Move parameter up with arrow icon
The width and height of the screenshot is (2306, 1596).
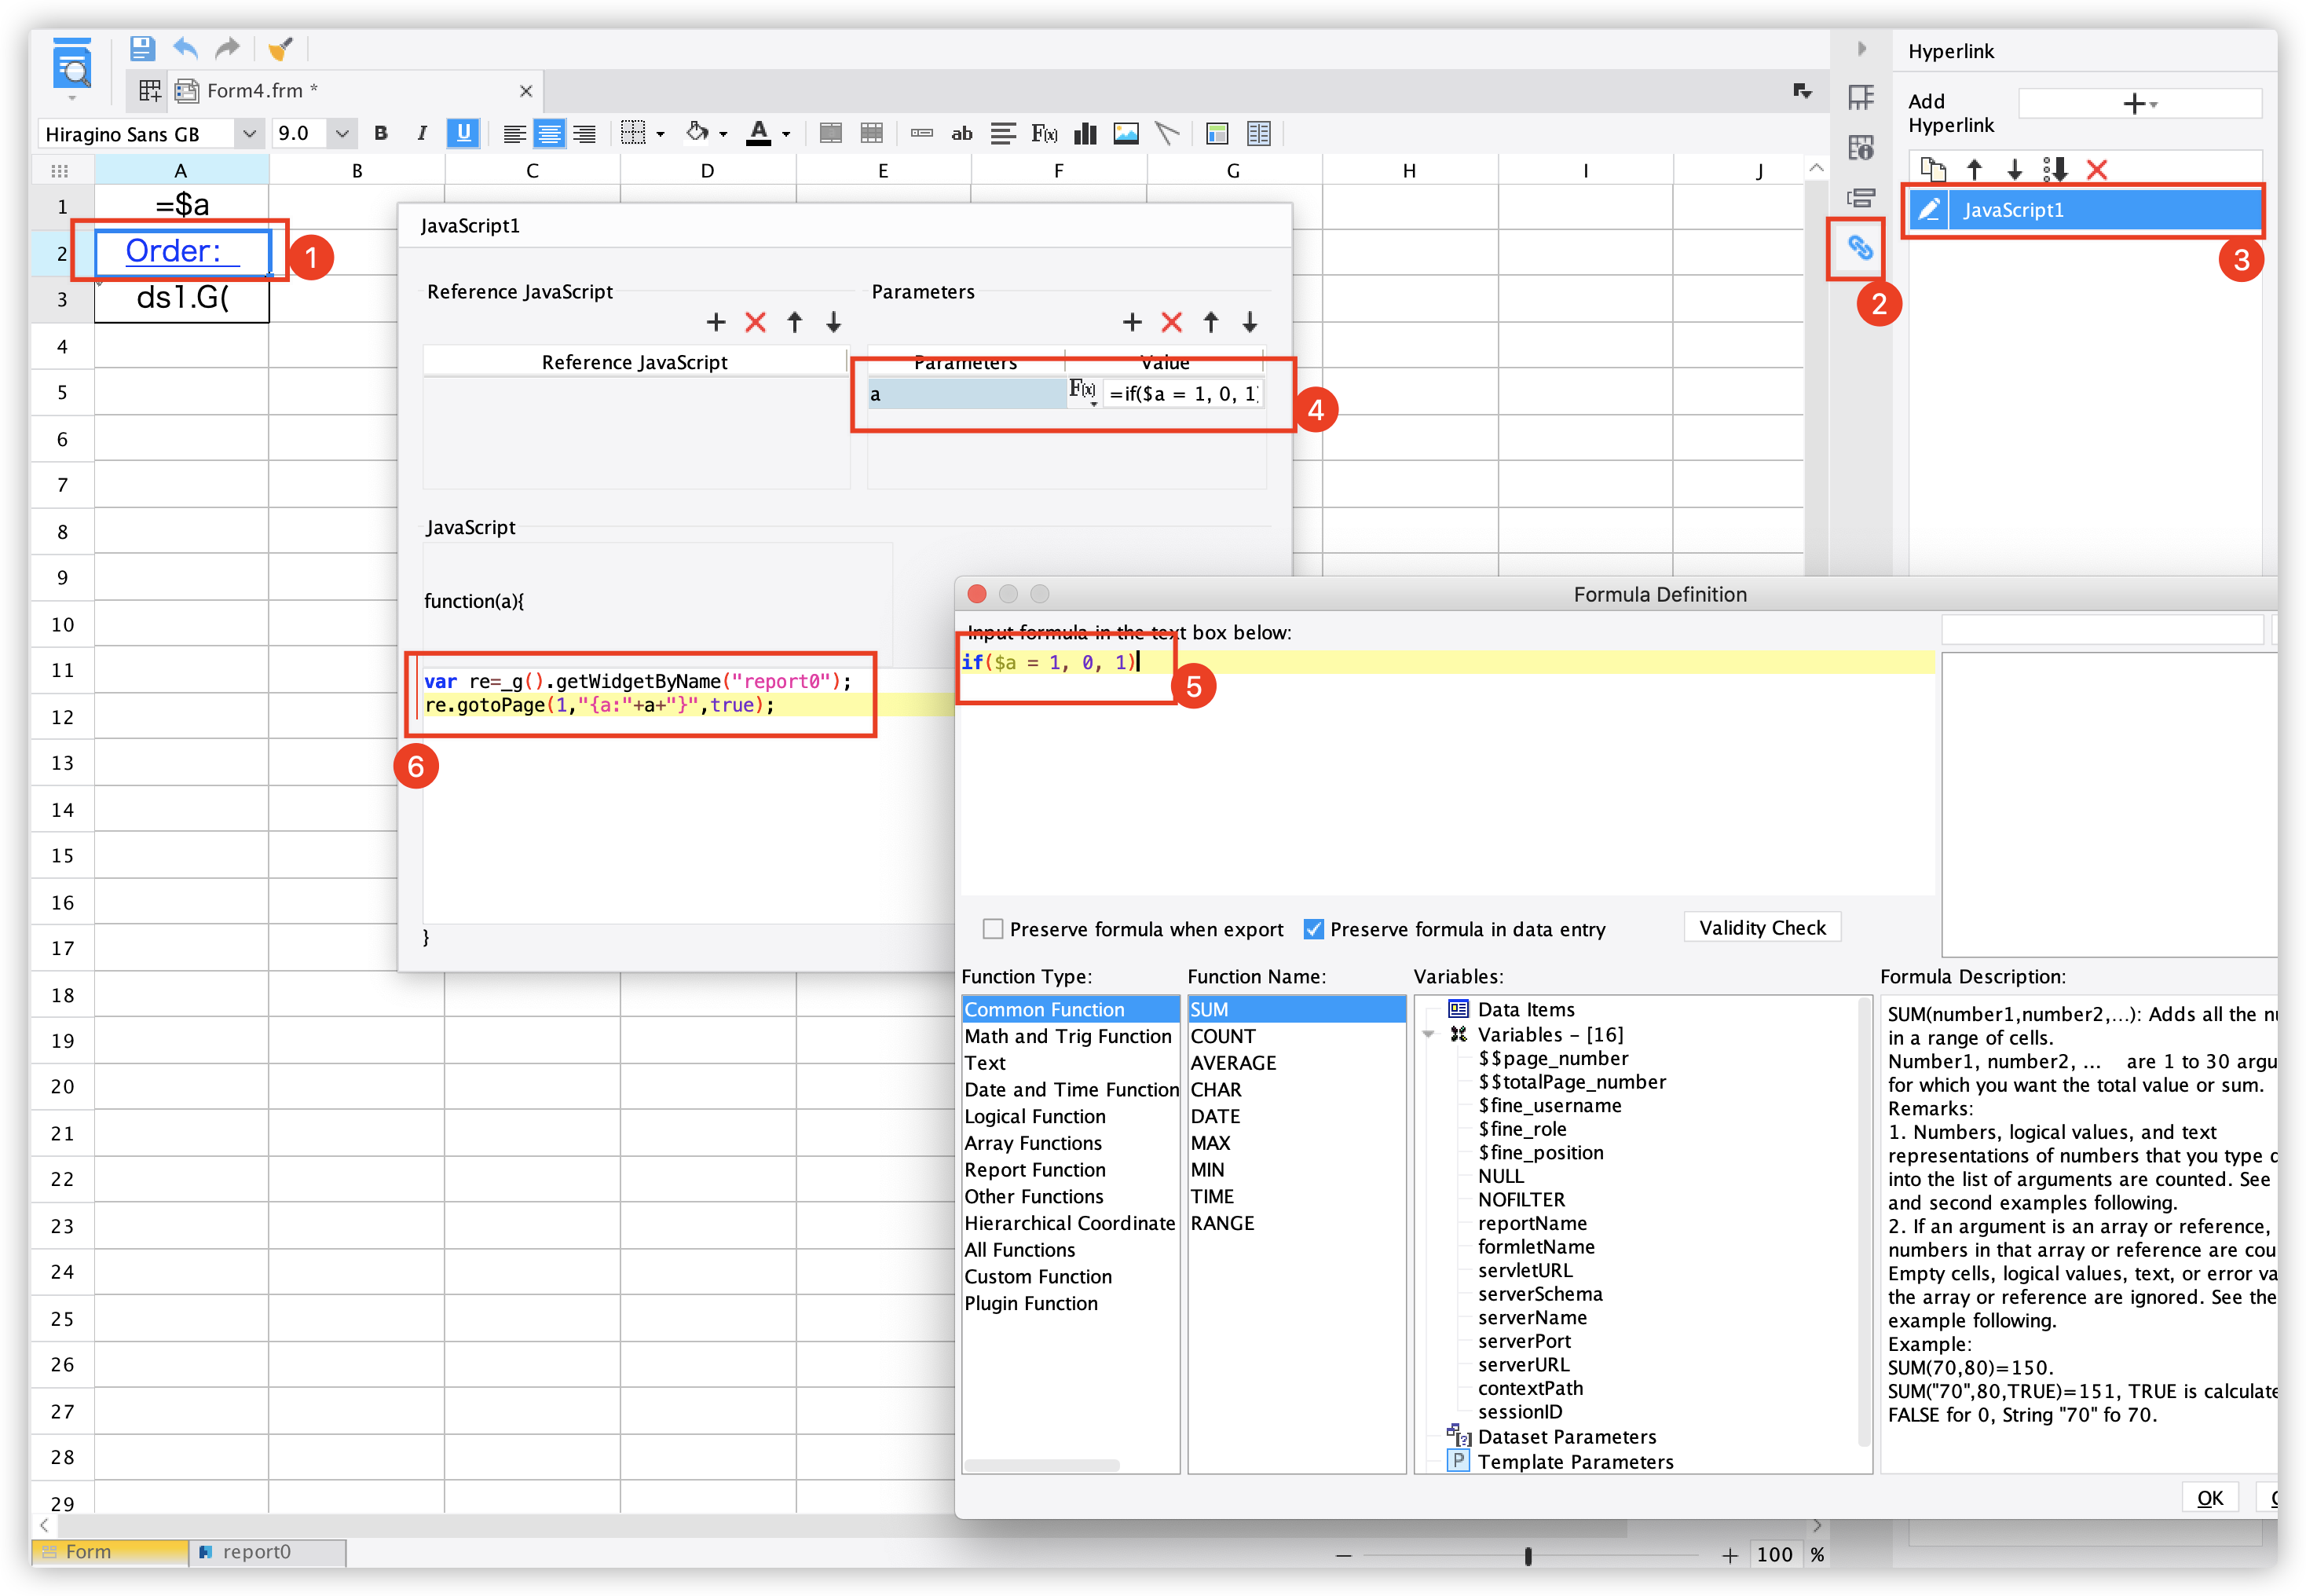click(1210, 322)
